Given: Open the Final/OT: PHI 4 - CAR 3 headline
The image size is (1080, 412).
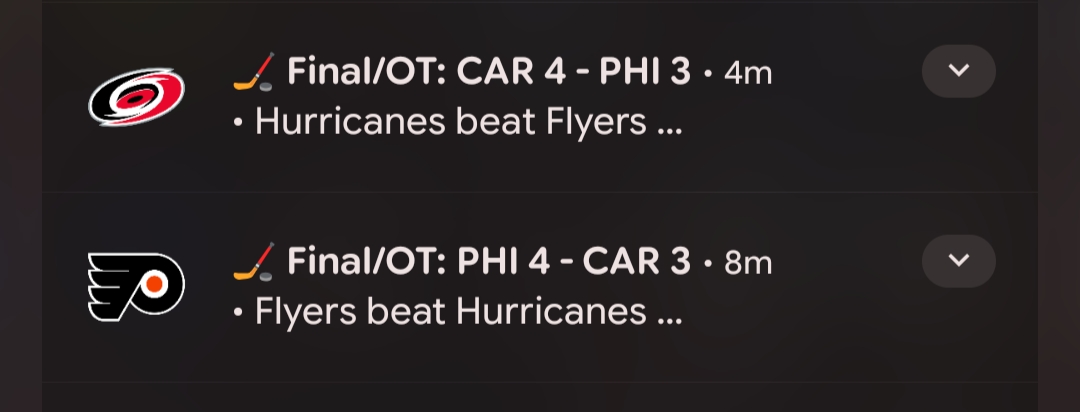Looking at the screenshot, I should (x=489, y=262).
